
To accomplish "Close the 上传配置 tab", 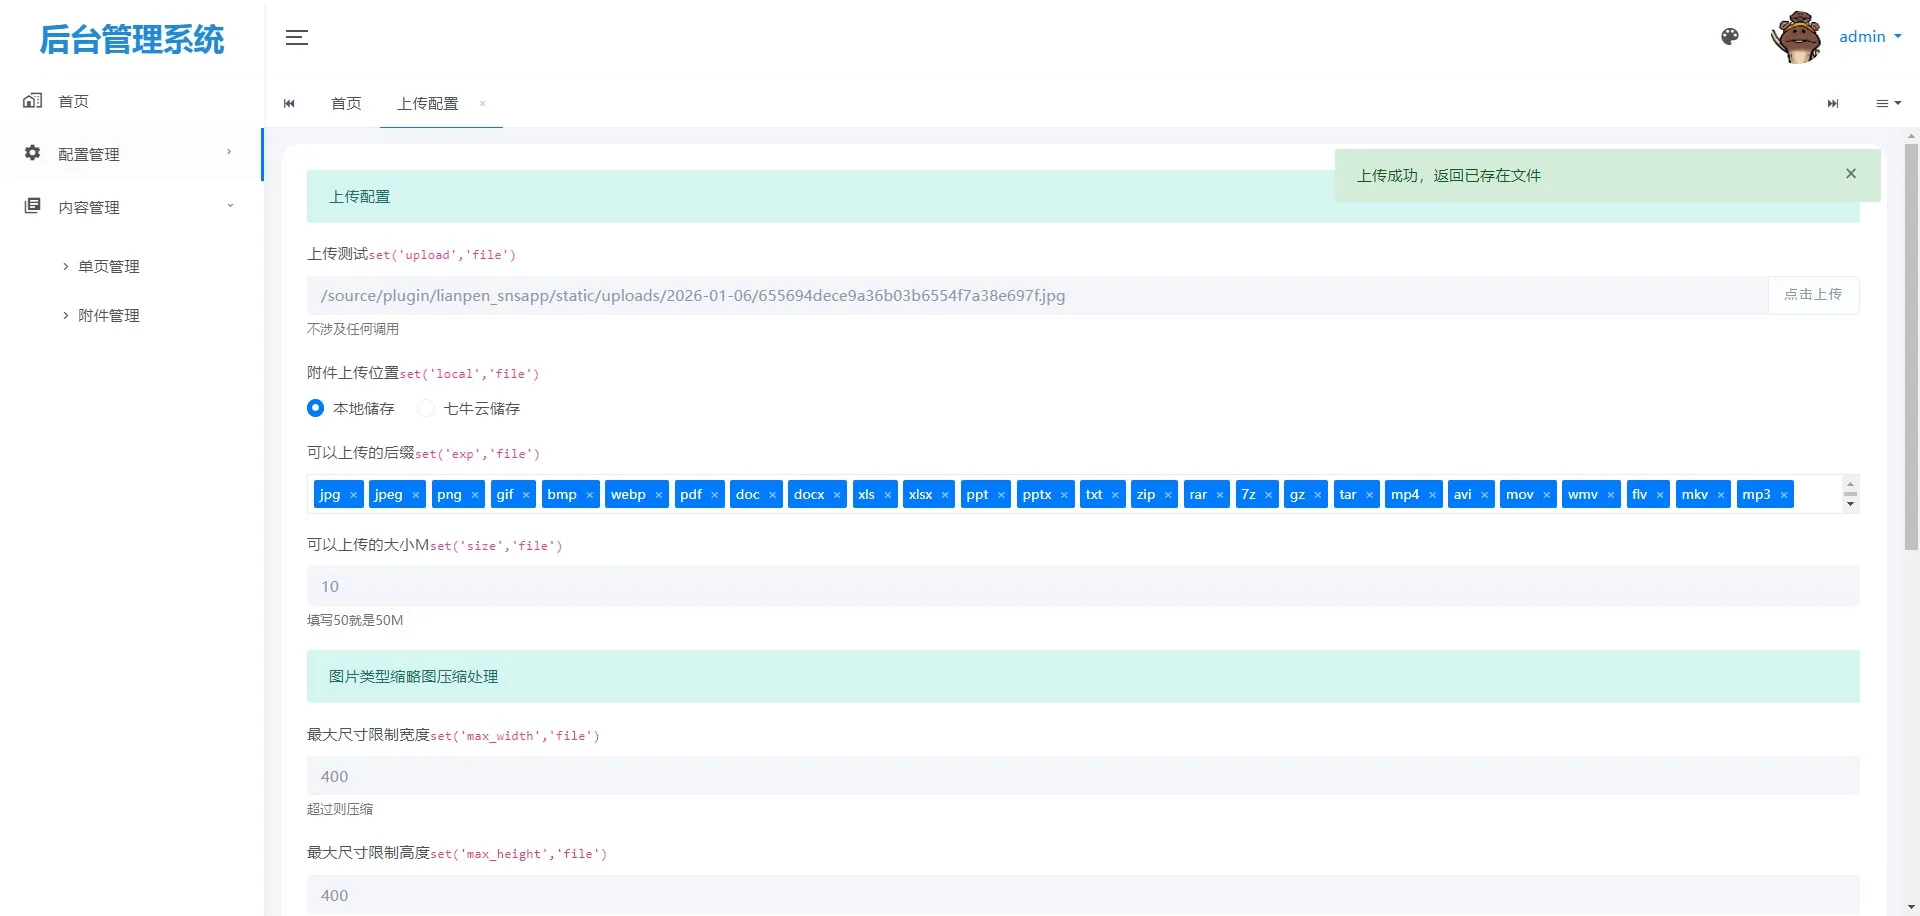I will (x=482, y=104).
